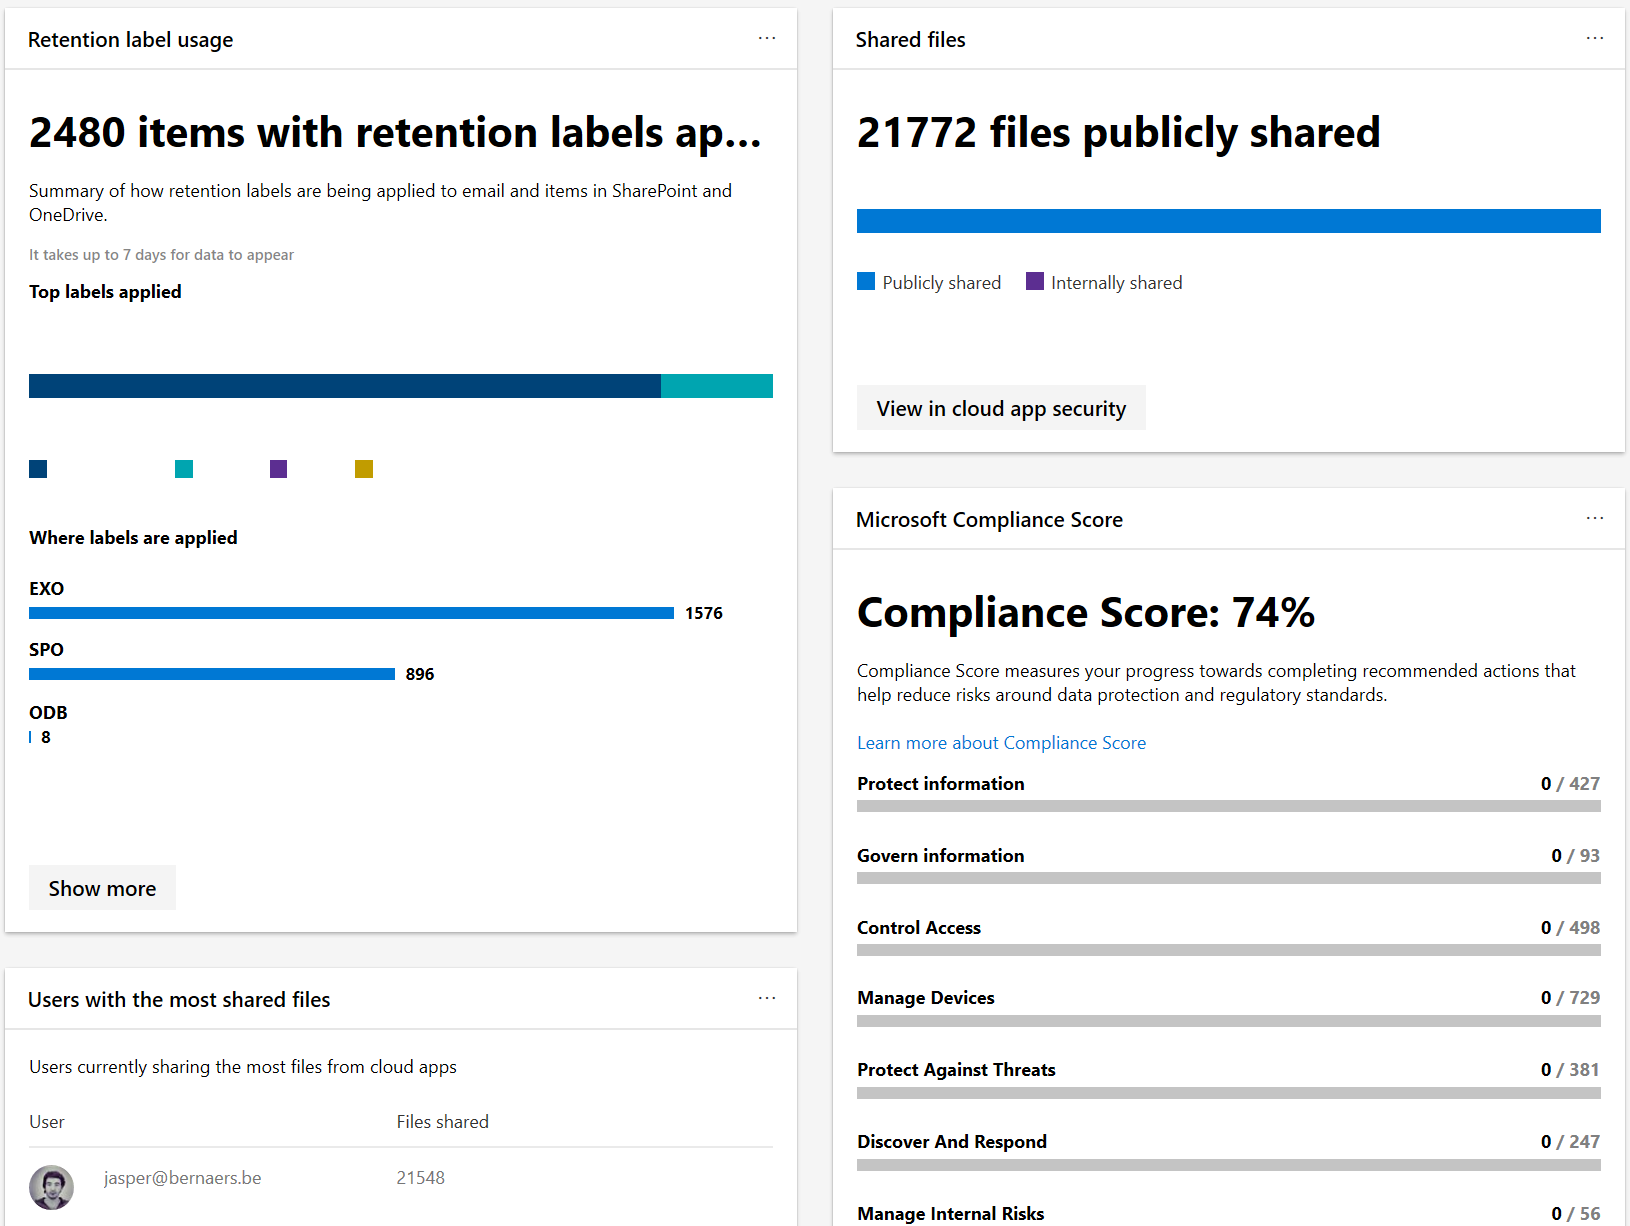1630x1226 pixels.
Task: Click View in cloud app security
Action: click(x=1000, y=408)
